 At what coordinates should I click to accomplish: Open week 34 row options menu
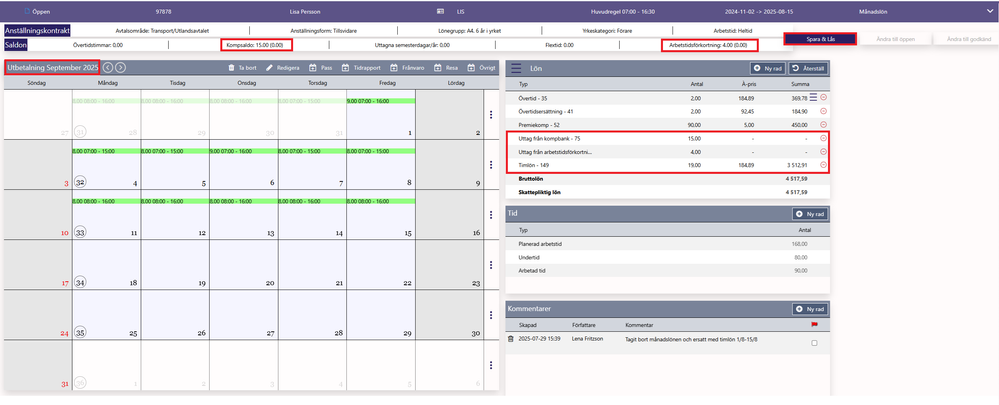tap(491, 264)
